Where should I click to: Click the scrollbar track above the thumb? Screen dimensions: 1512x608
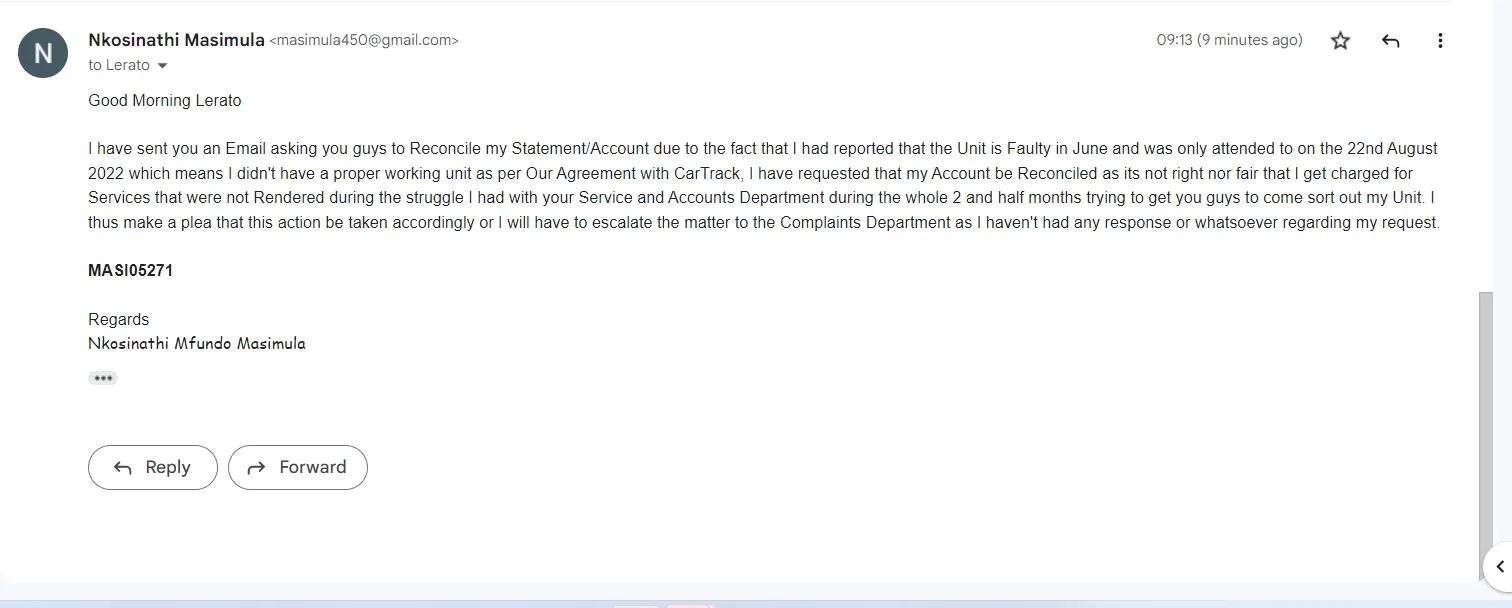(1485, 150)
